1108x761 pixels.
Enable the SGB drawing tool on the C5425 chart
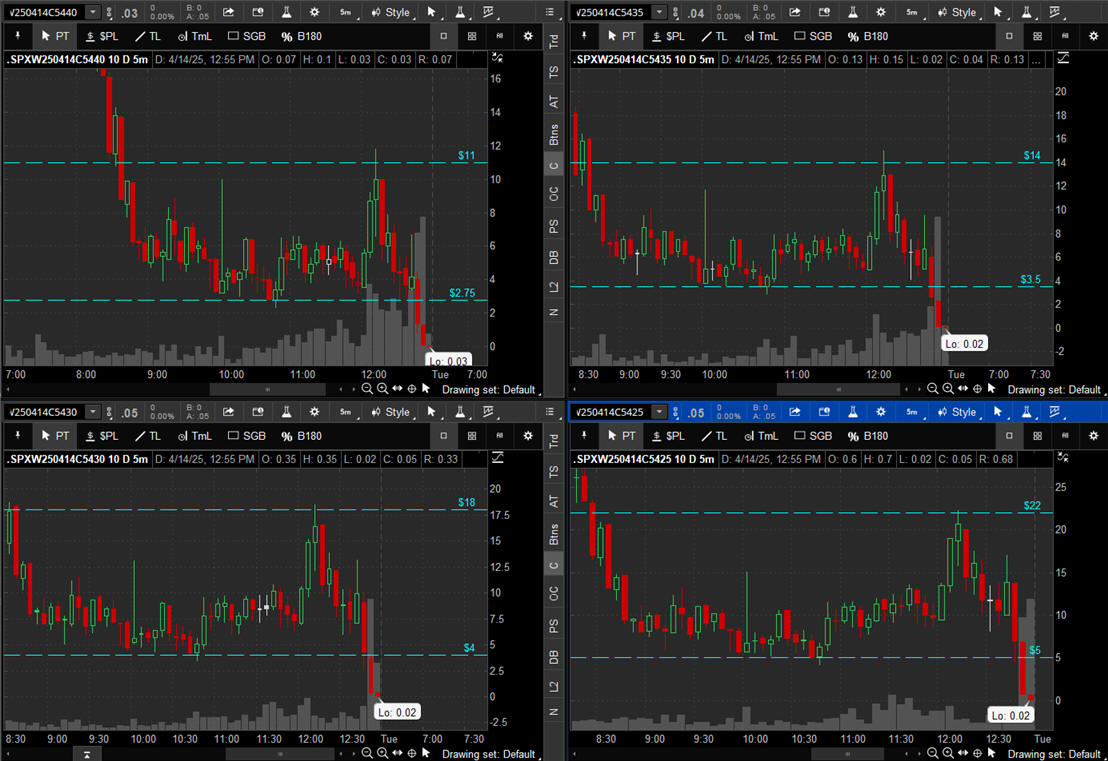click(x=811, y=436)
